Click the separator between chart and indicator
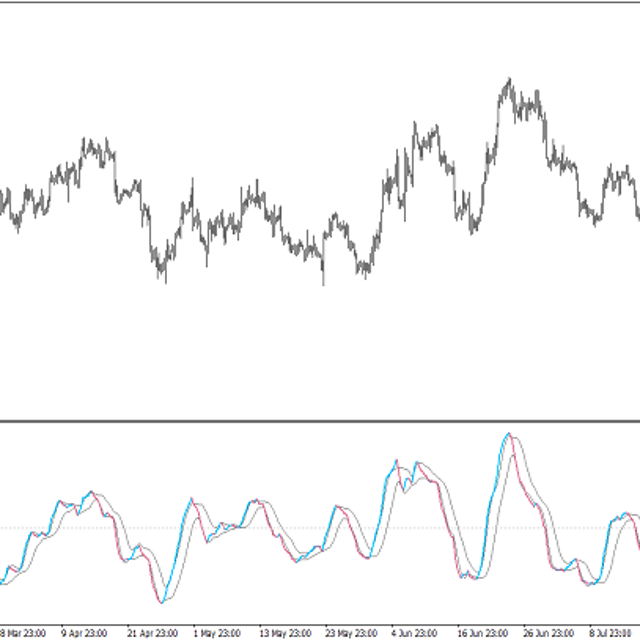The width and height of the screenshot is (640, 640). point(320,421)
